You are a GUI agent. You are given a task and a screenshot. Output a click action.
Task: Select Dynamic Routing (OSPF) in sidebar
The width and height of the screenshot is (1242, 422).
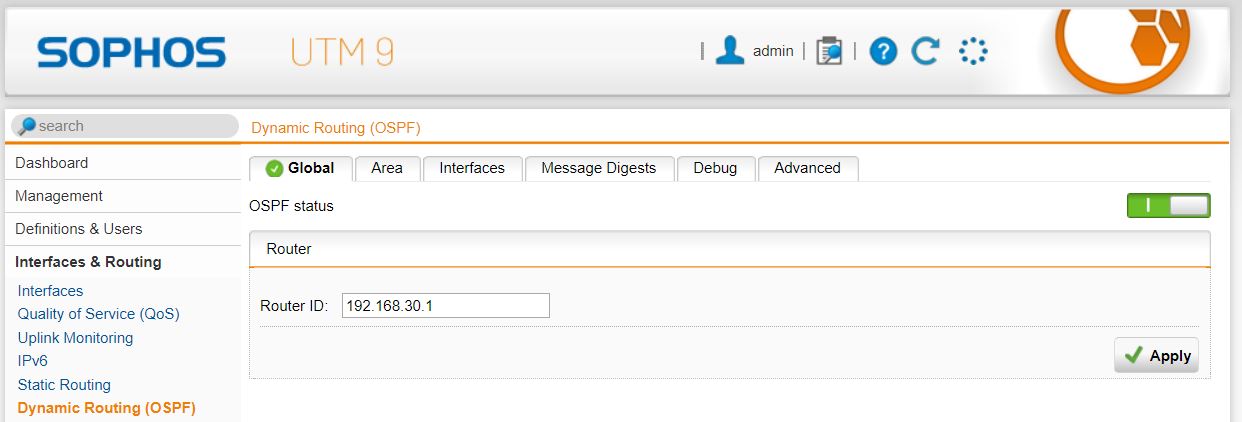(107, 408)
